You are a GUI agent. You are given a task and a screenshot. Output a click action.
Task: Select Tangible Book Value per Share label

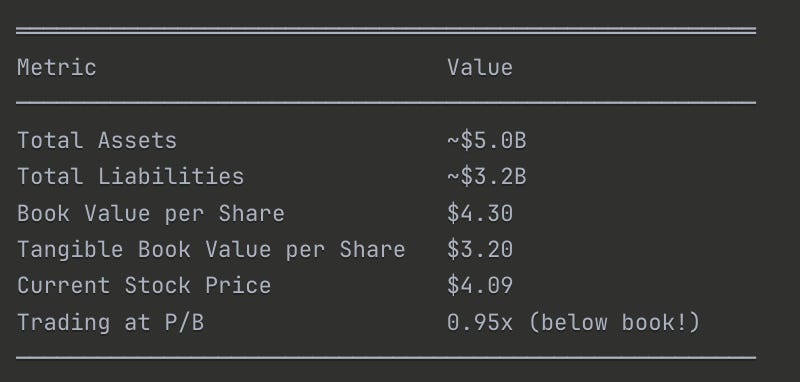click(211, 250)
